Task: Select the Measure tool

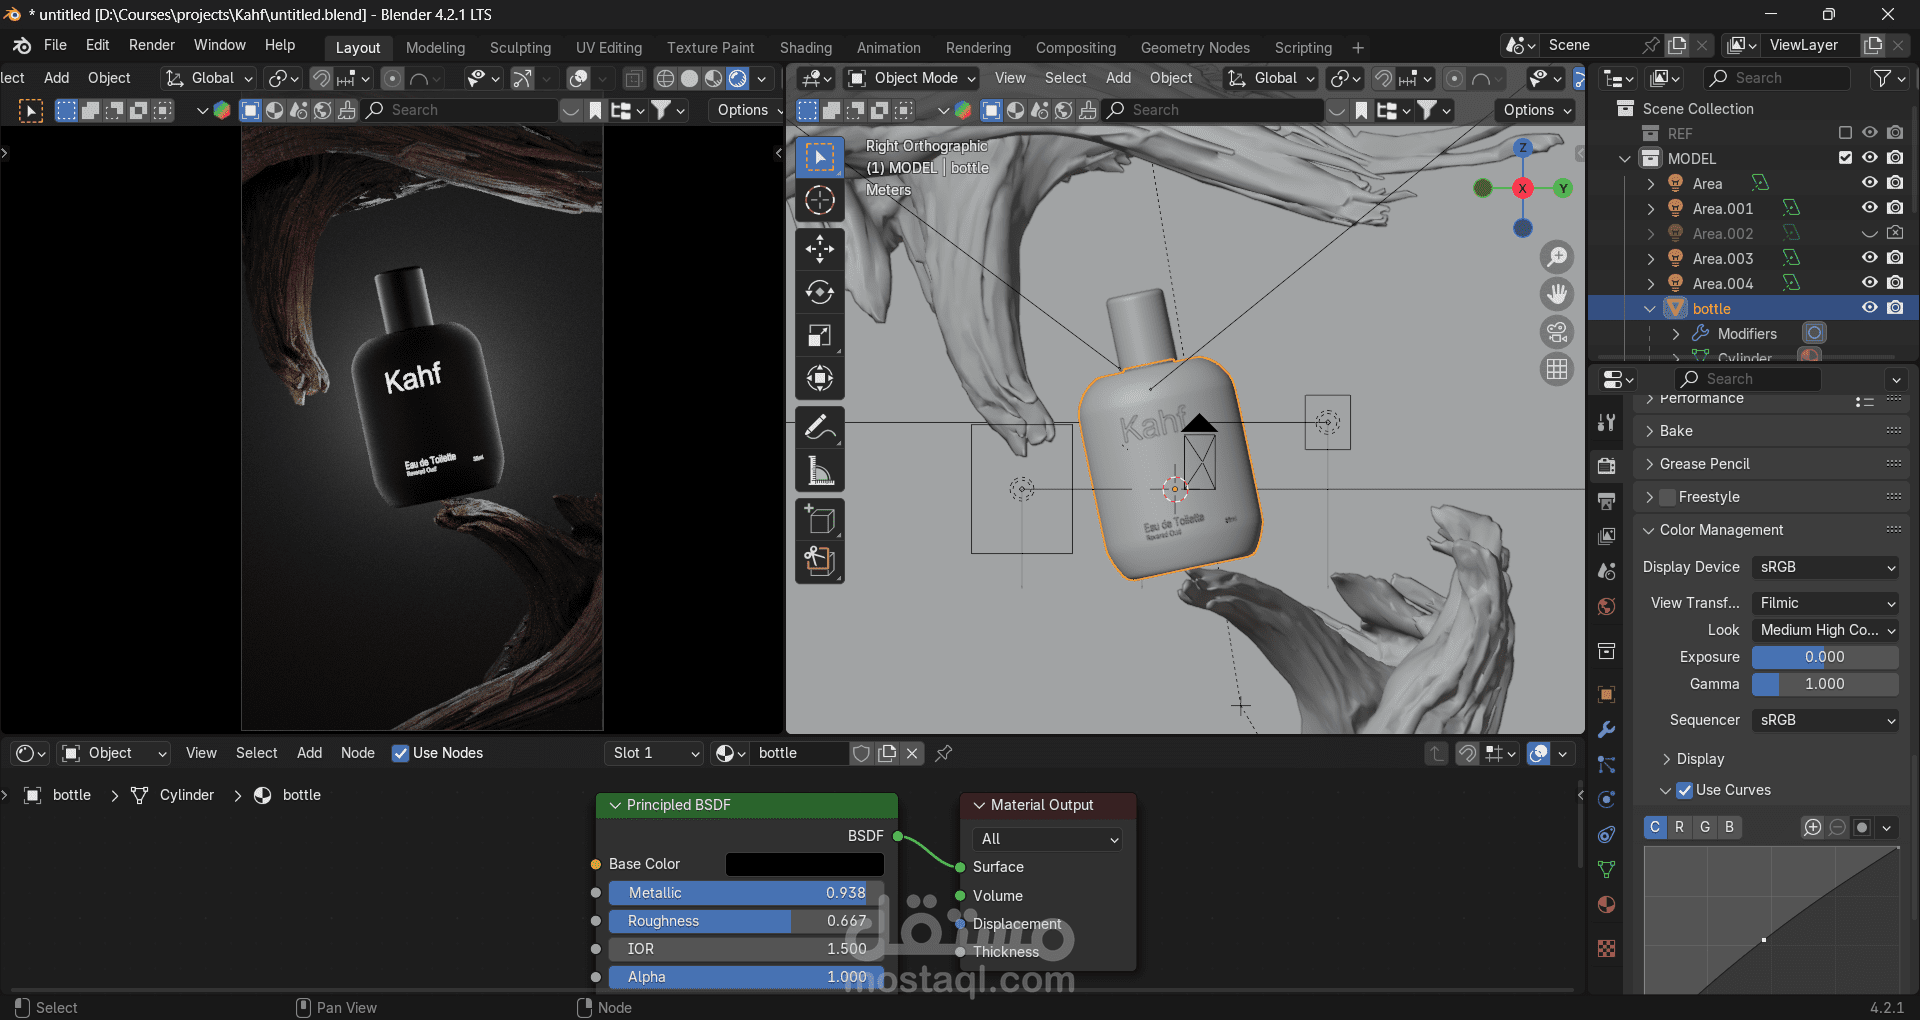Action: (820, 470)
